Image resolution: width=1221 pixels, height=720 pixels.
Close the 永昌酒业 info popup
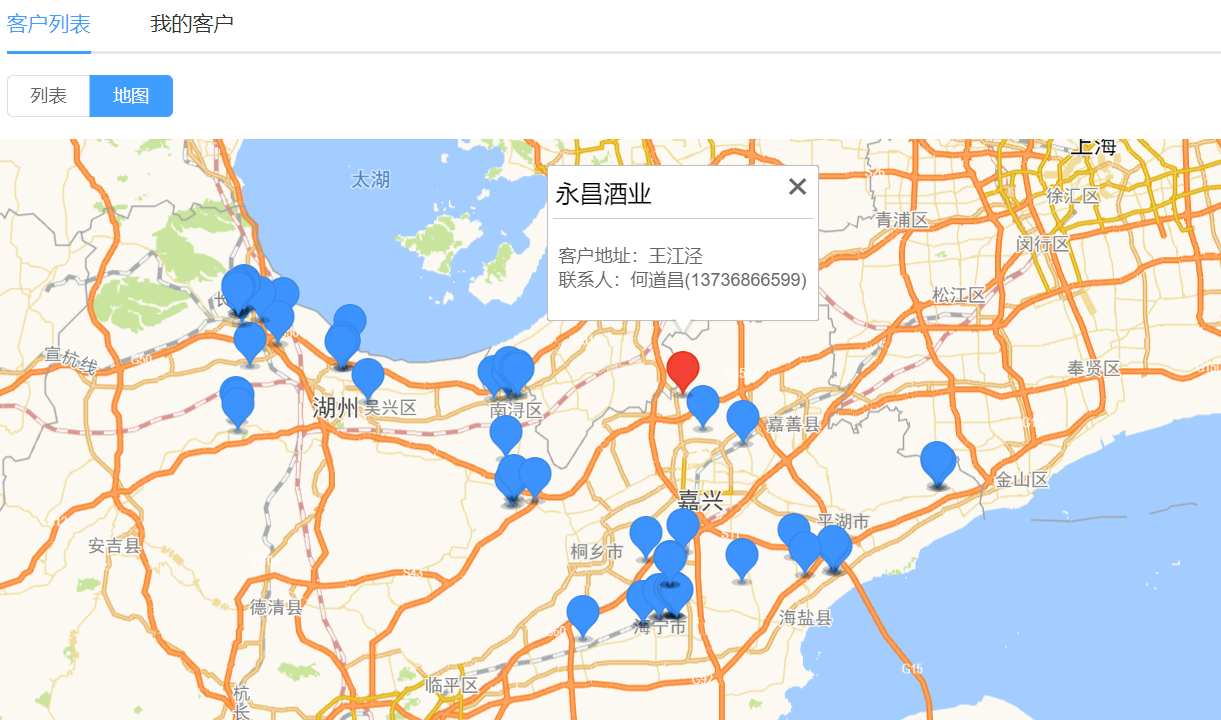coord(797,187)
